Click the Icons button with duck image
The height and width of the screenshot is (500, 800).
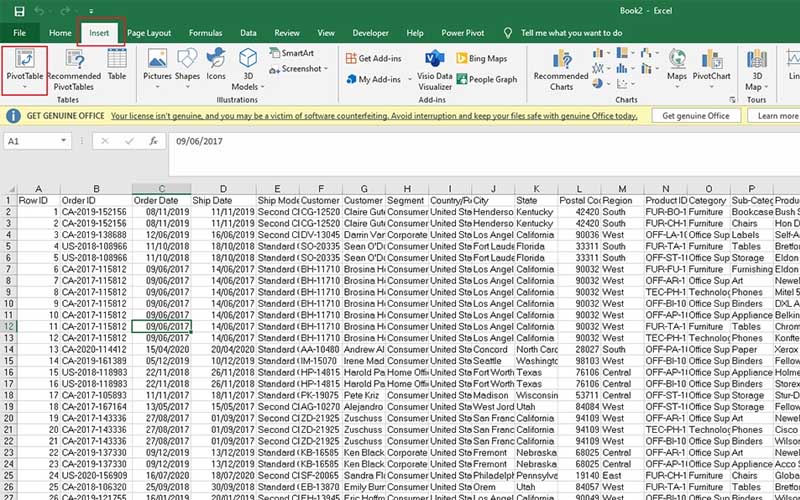click(x=216, y=65)
